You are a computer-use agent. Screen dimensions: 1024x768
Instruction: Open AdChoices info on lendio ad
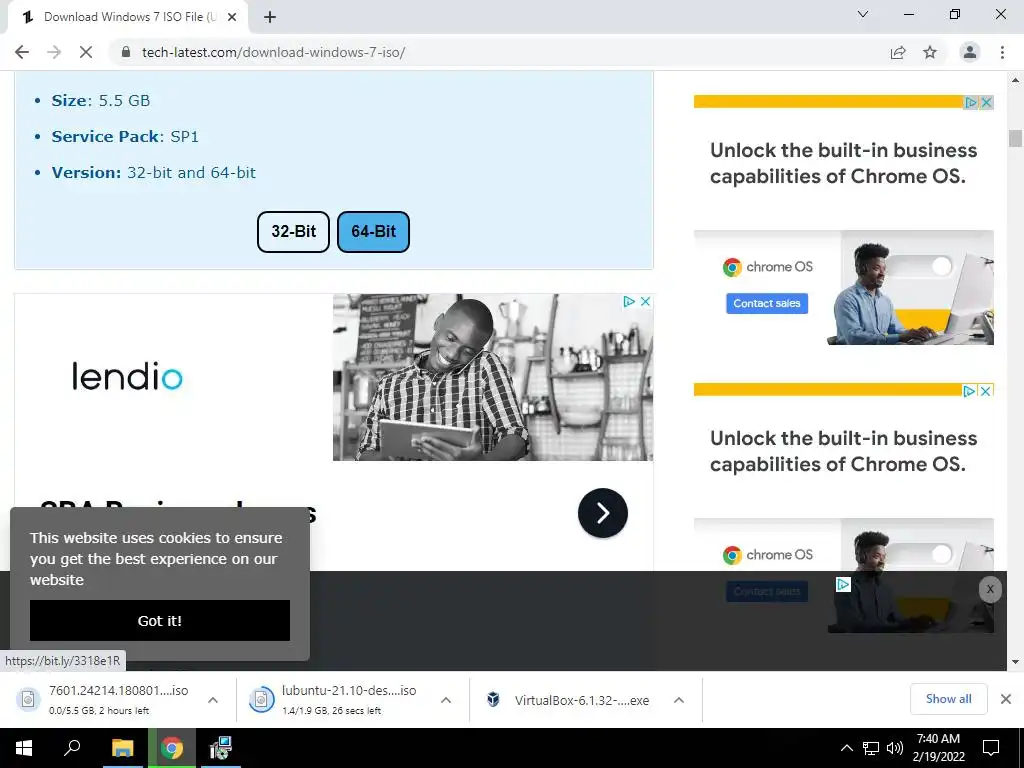(x=629, y=301)
